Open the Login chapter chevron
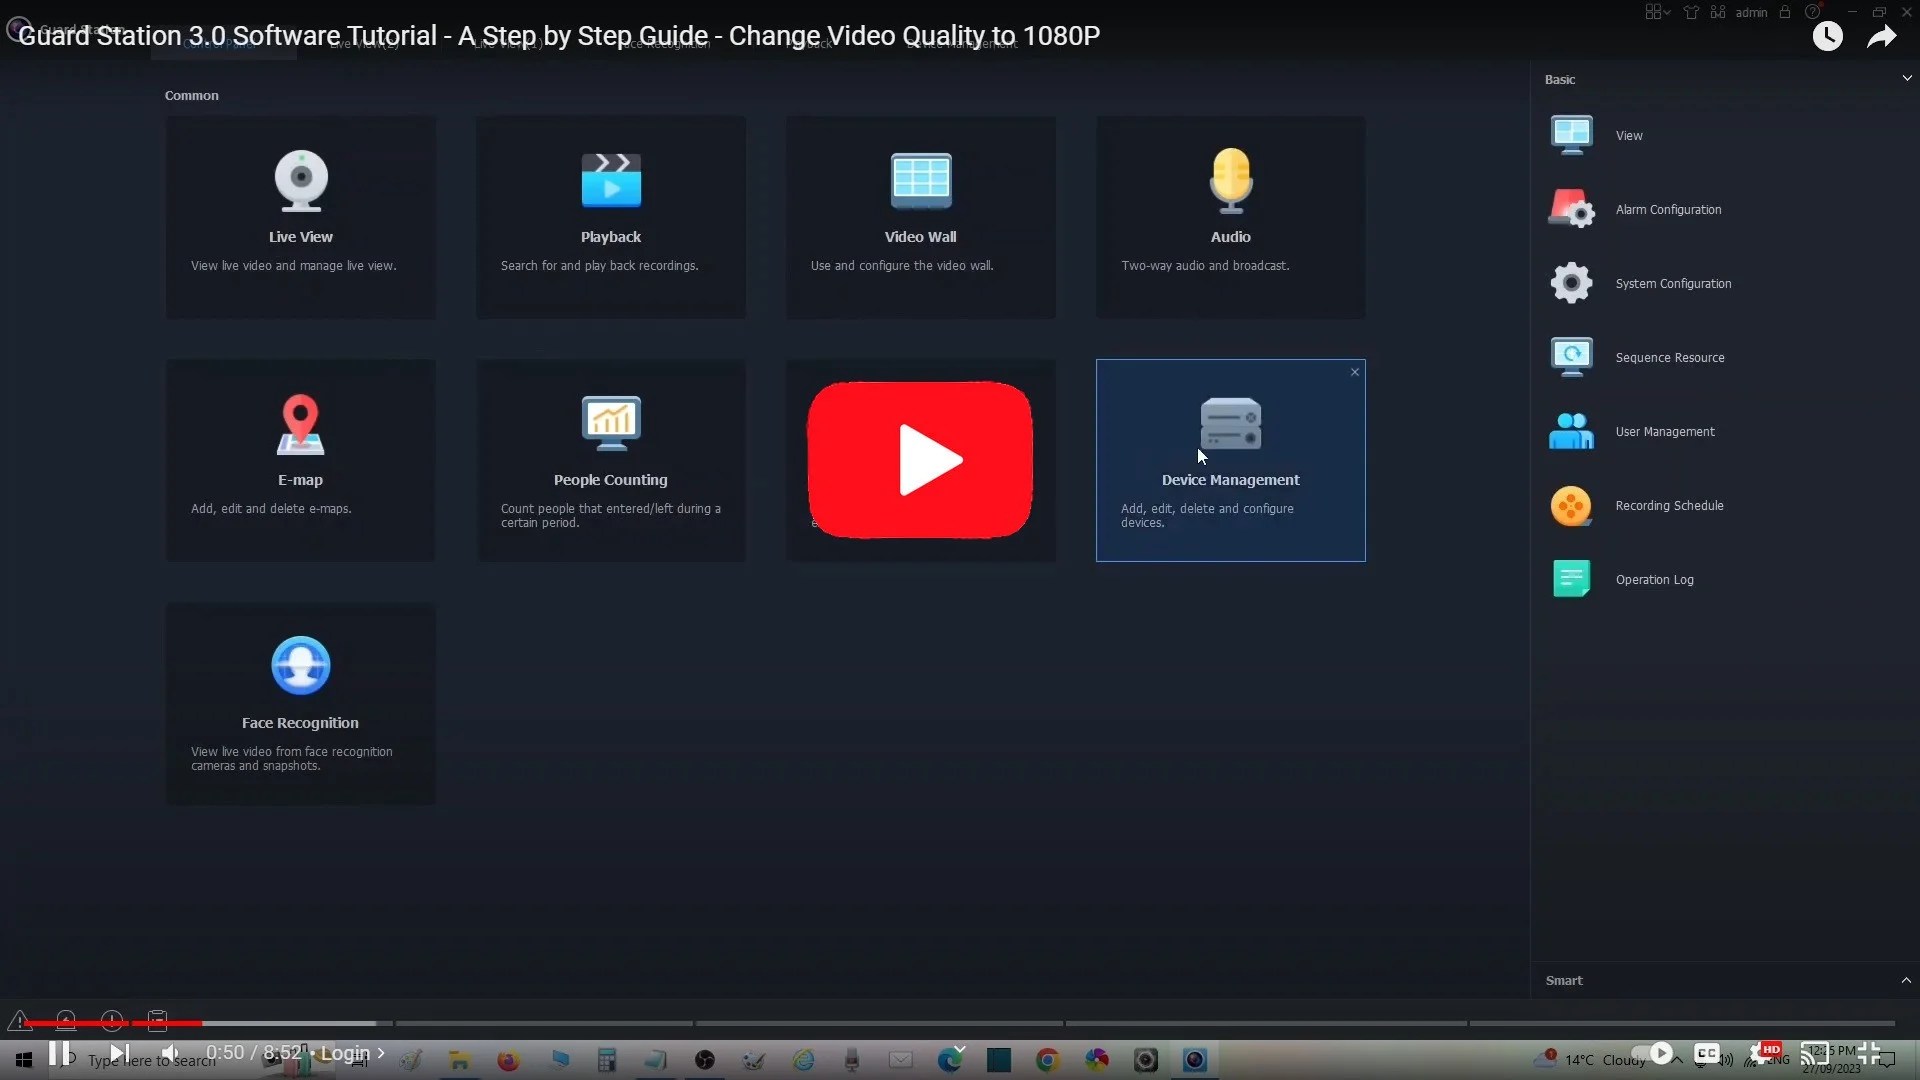 pos(381,1053)
